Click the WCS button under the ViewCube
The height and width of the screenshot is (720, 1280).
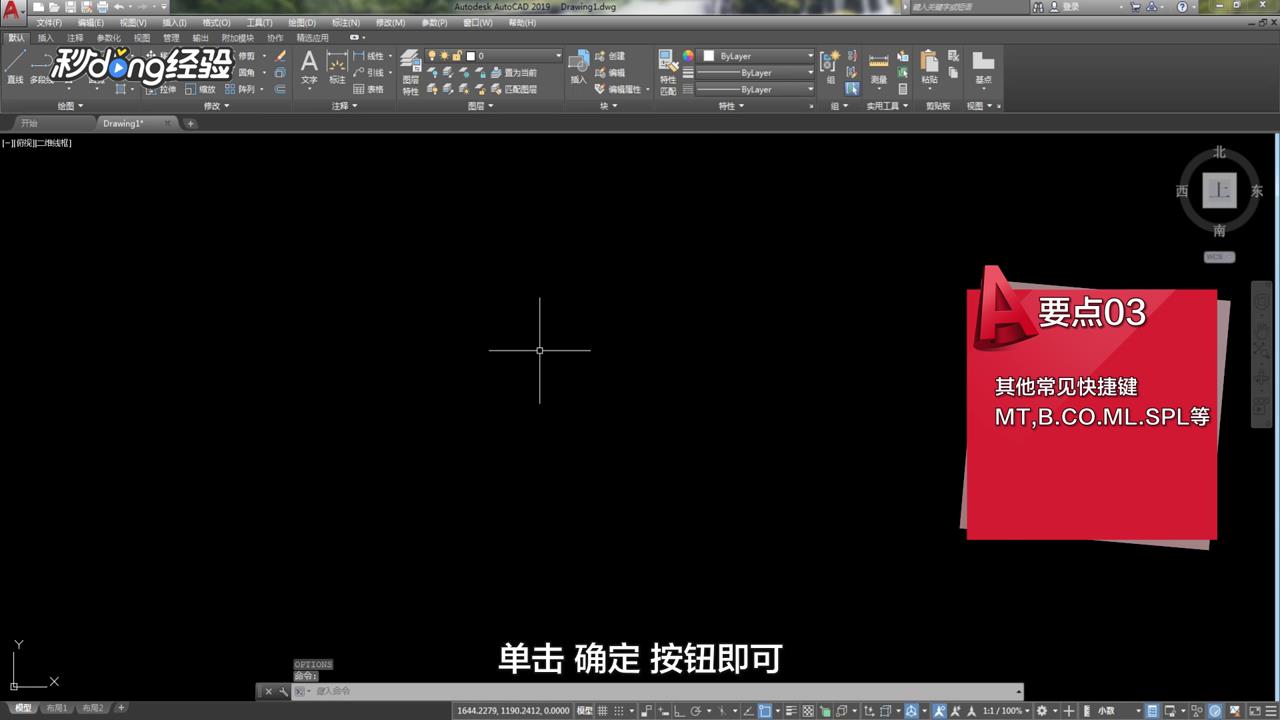(x=1219, y=257)
